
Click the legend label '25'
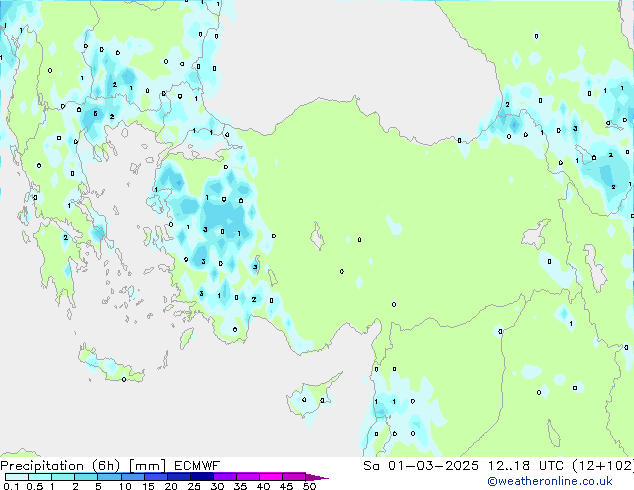194,486
